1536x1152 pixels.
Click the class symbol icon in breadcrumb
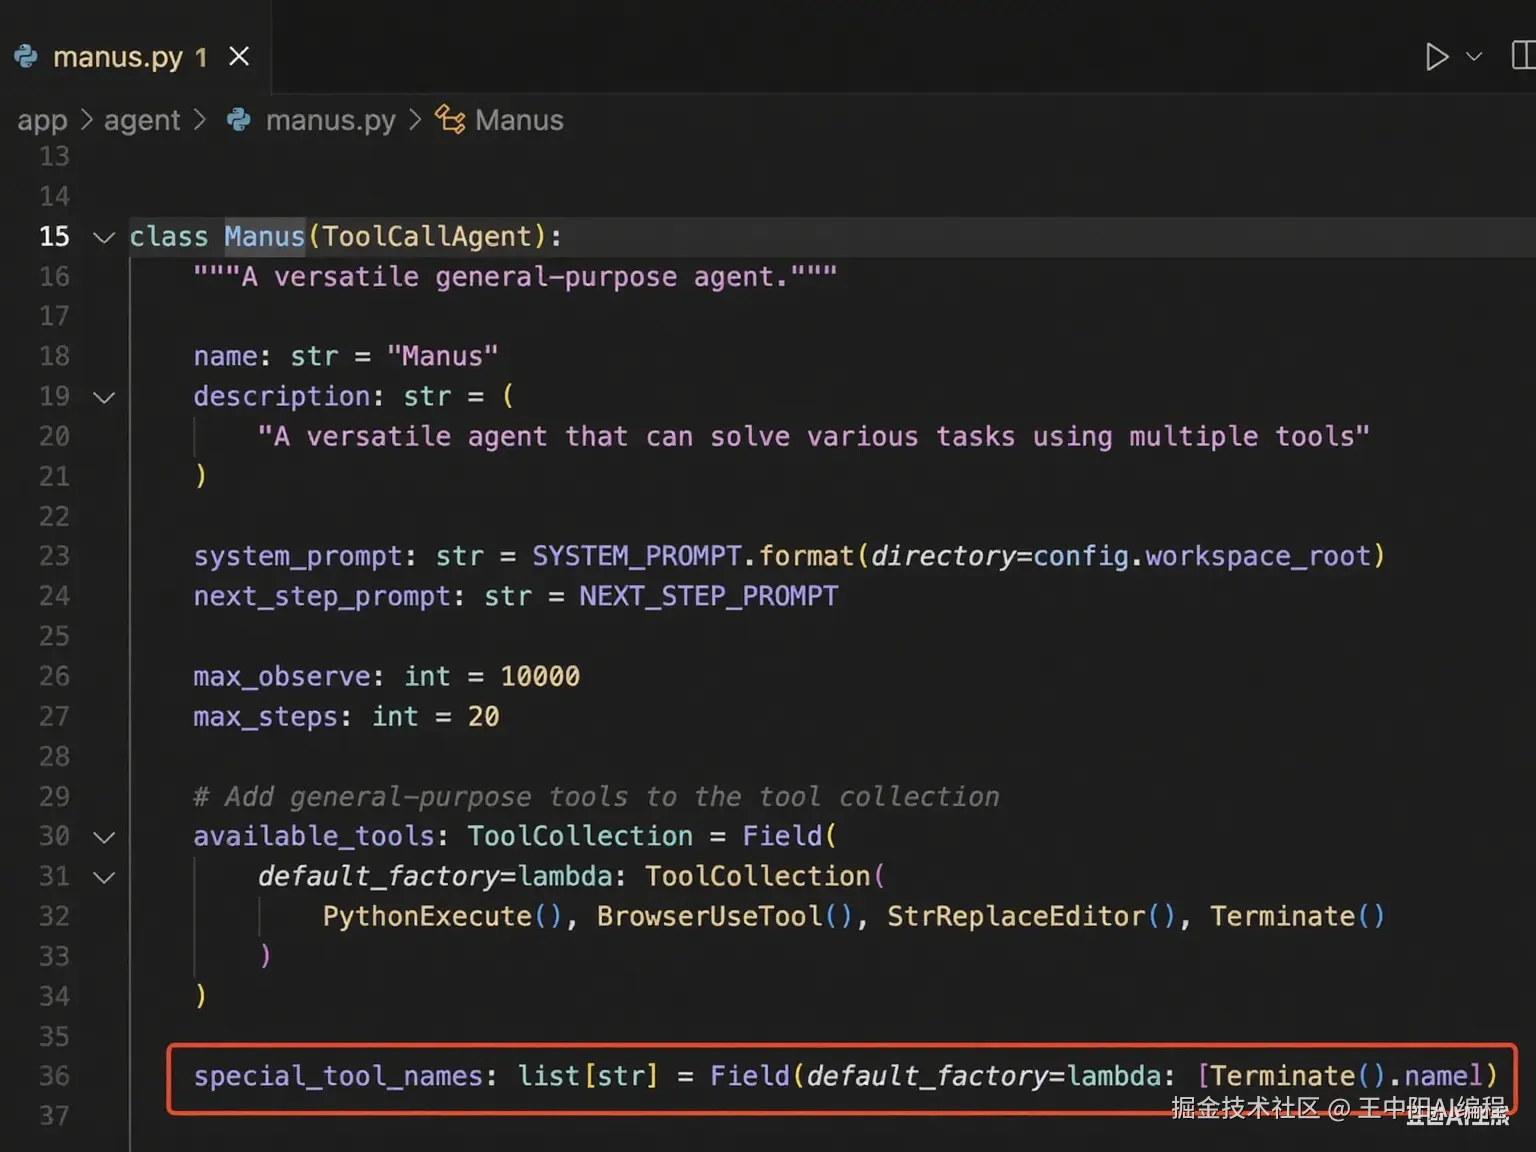[x=450, y=120]
